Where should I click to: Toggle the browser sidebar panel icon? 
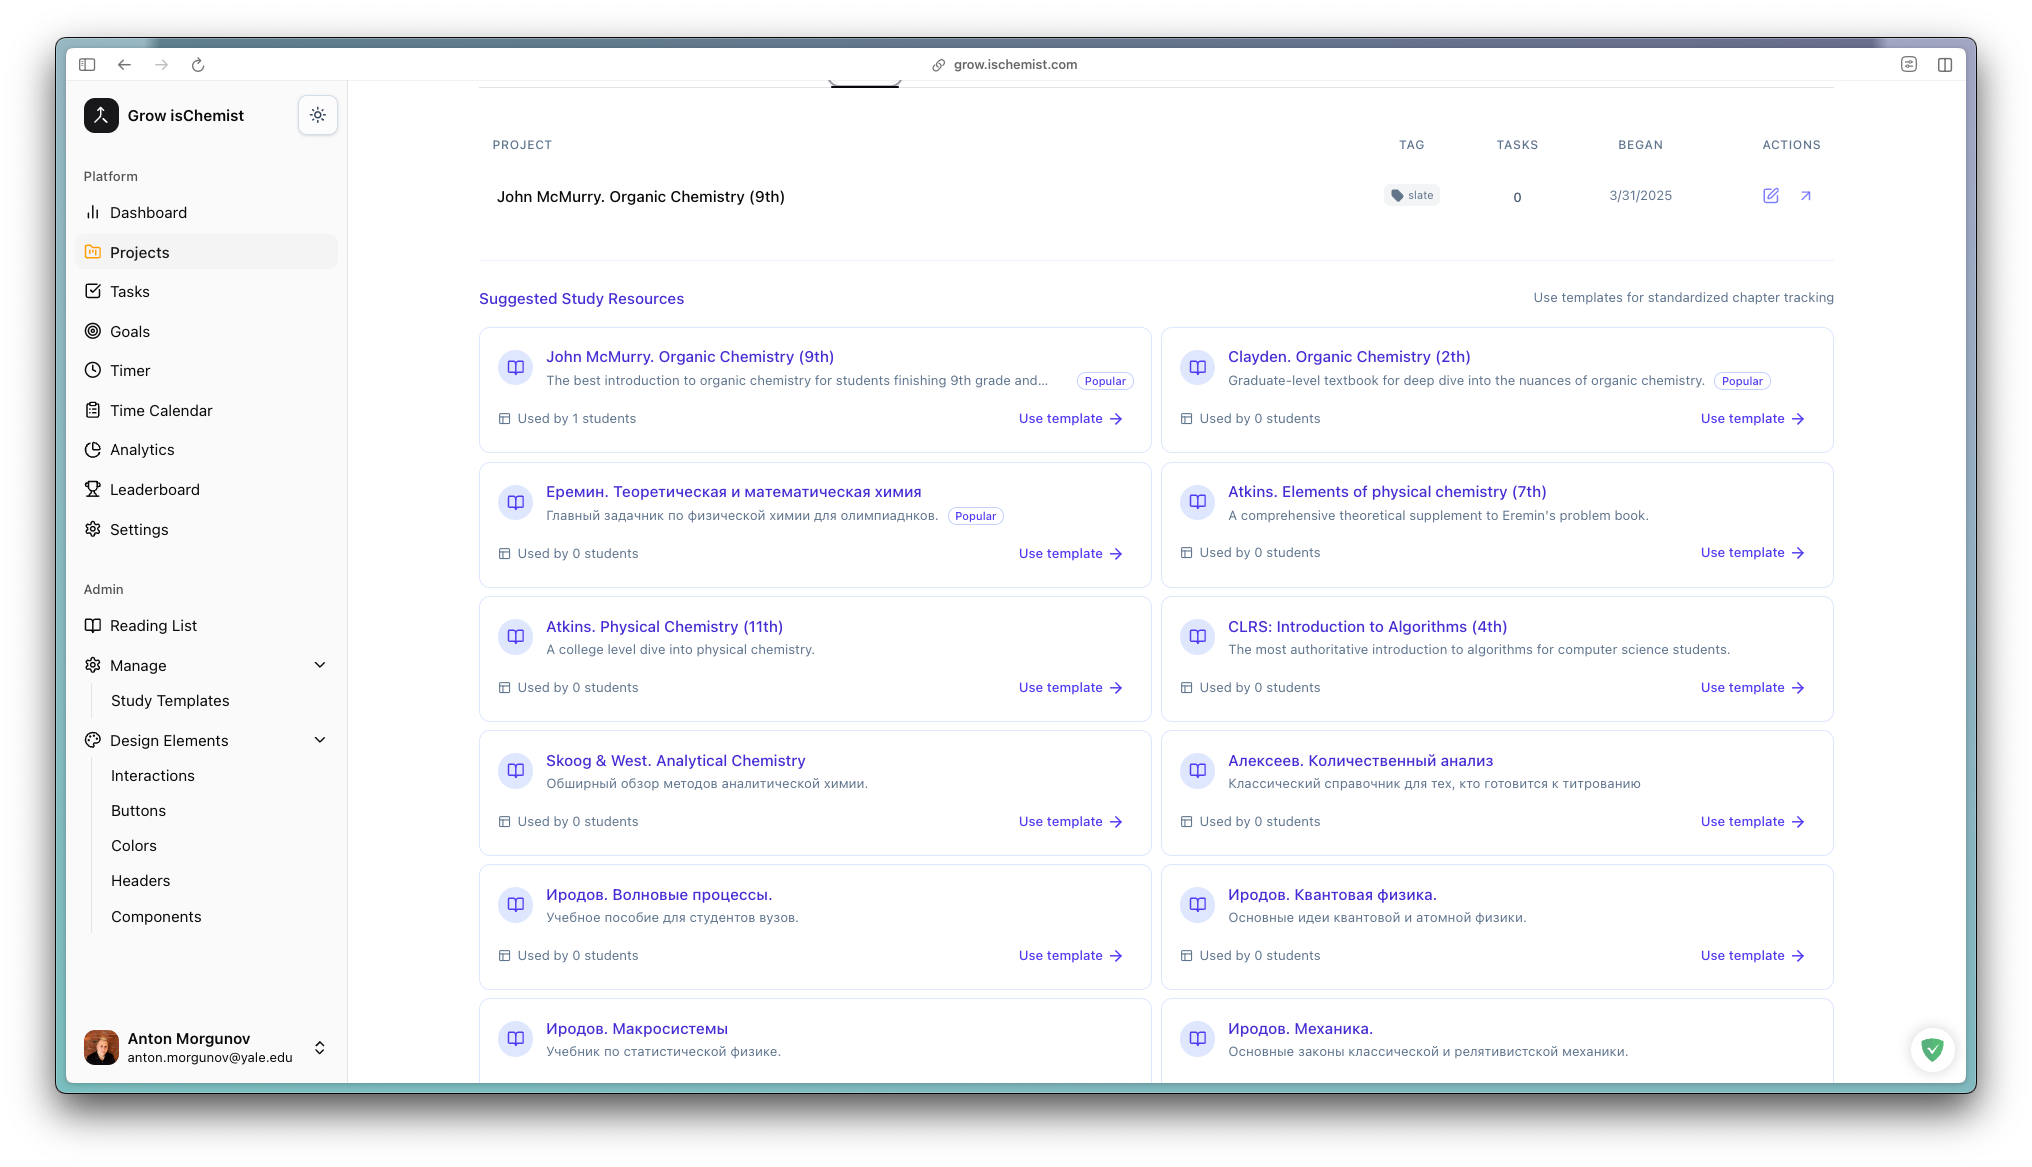coord(87,65)
